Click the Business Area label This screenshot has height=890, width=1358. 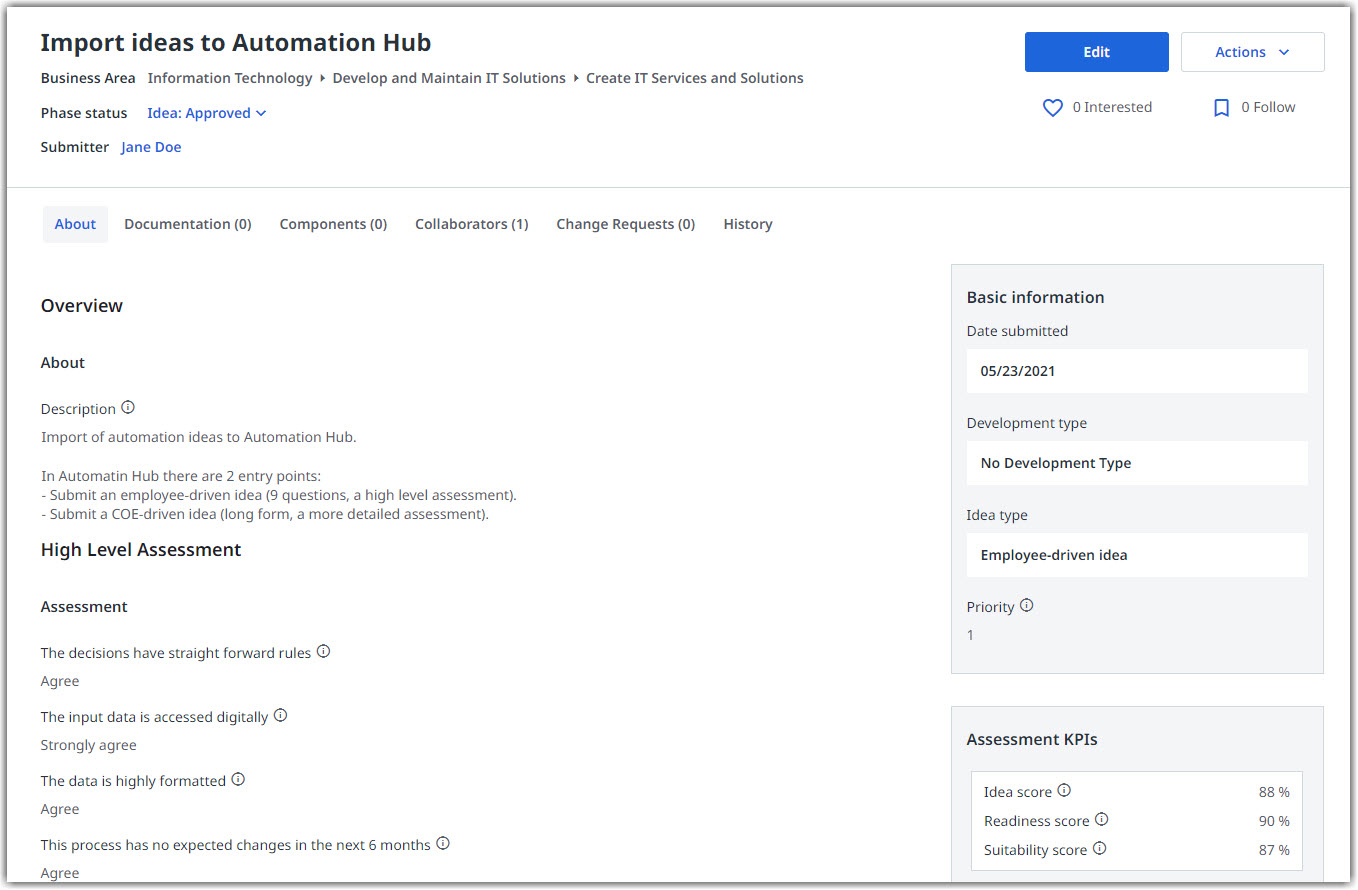tap(88, 78)
